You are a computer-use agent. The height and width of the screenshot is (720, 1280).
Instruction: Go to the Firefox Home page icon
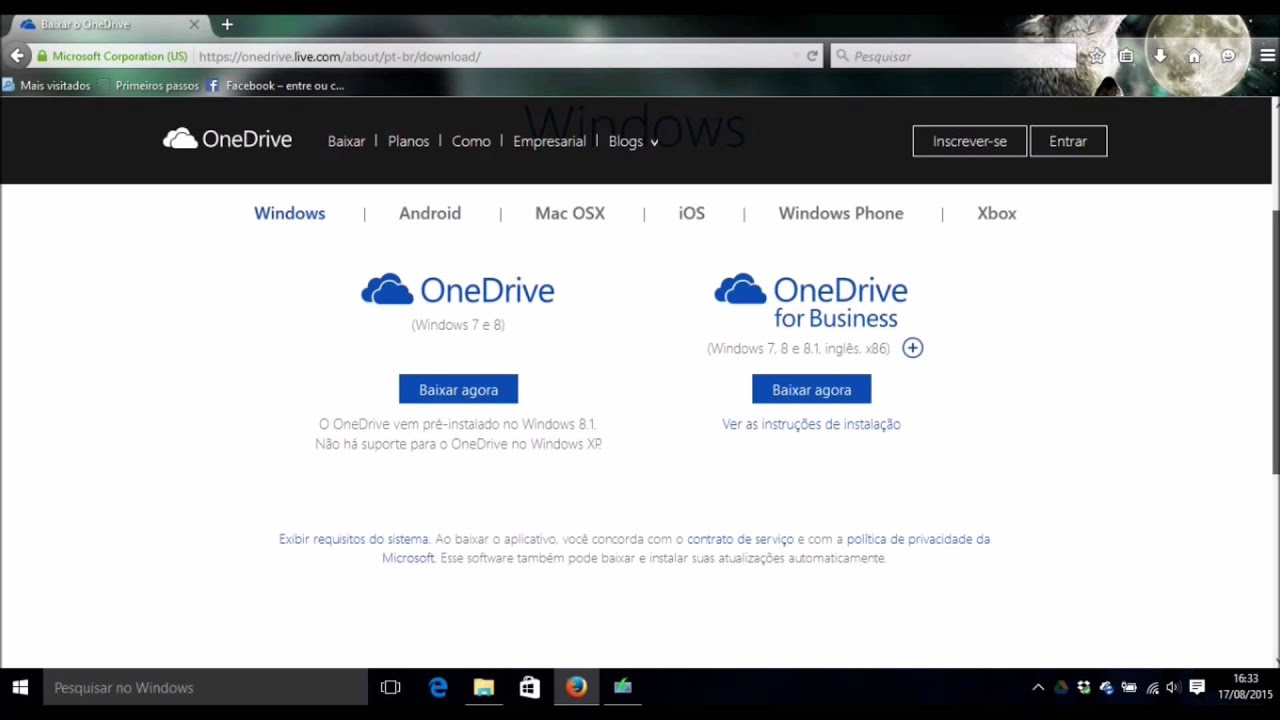[1194, 56]
